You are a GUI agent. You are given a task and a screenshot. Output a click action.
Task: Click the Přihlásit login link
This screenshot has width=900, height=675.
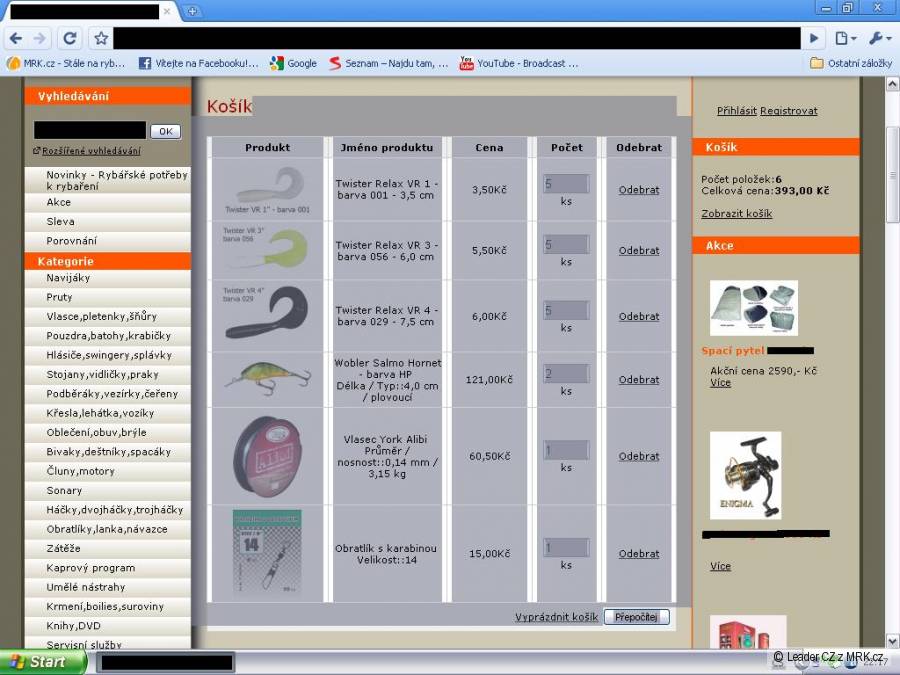[736, 111]
